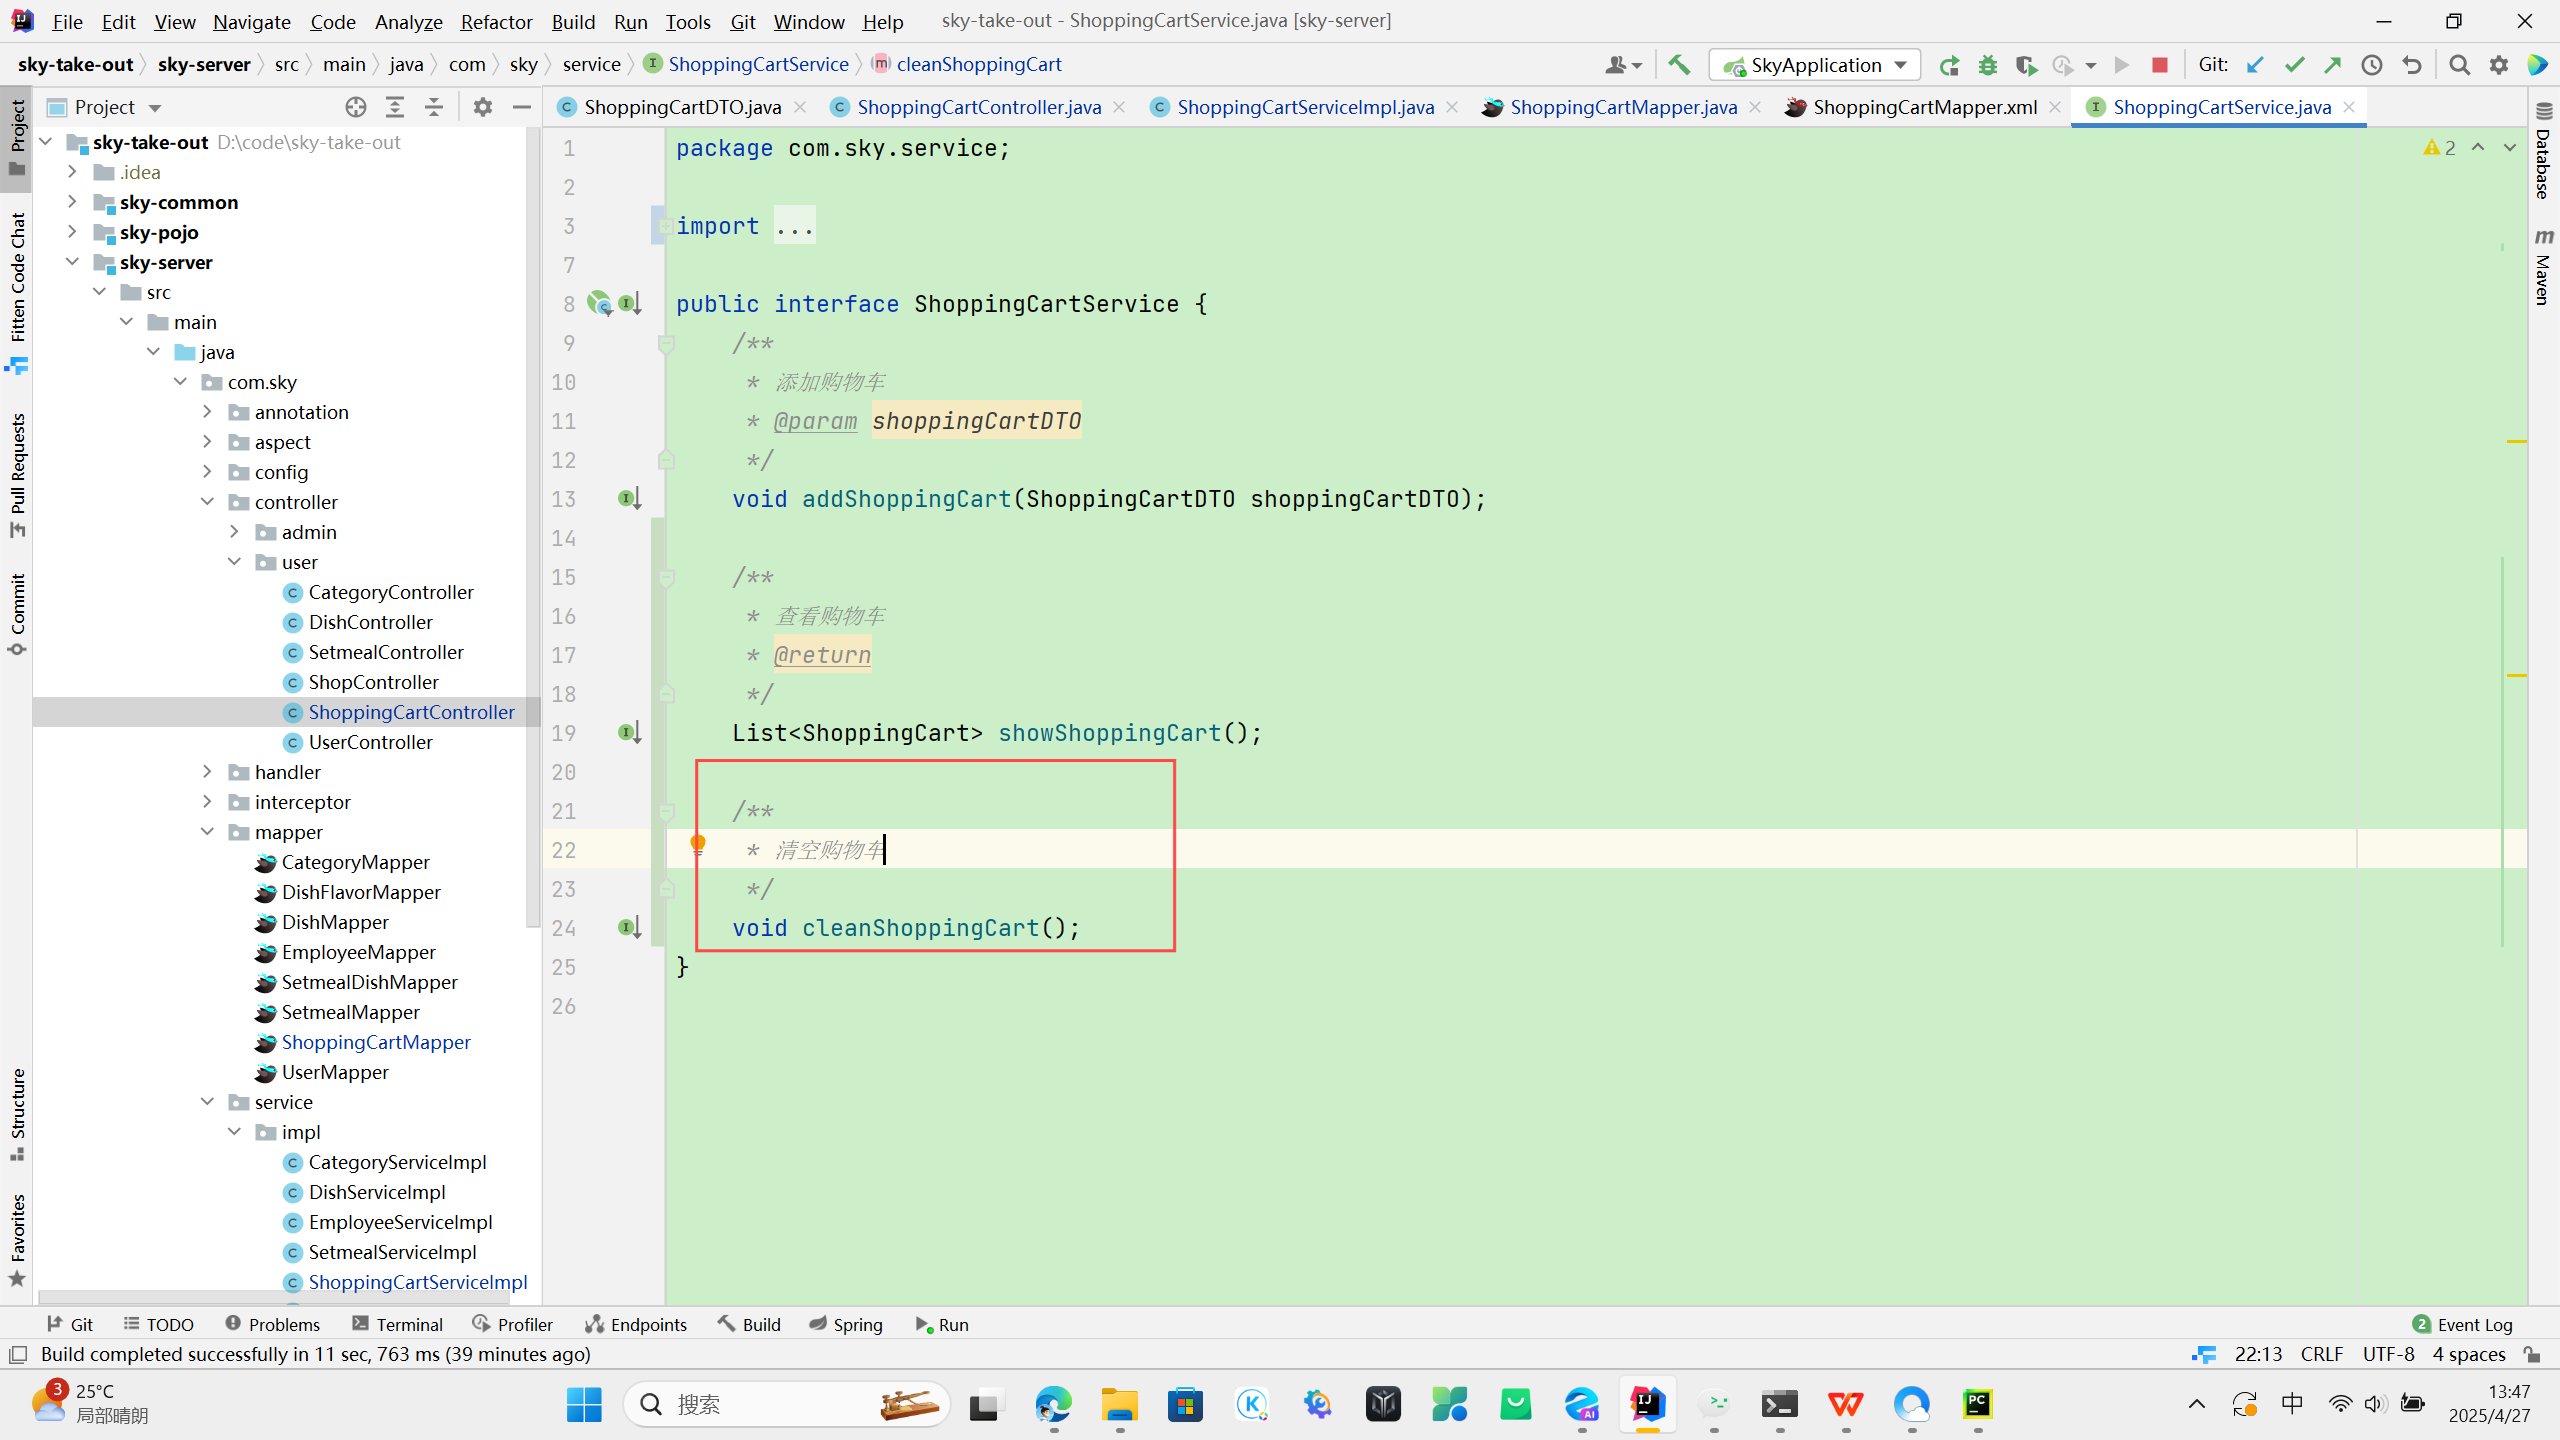
Task: Open the Refactor menu
Action: (495, 21)
